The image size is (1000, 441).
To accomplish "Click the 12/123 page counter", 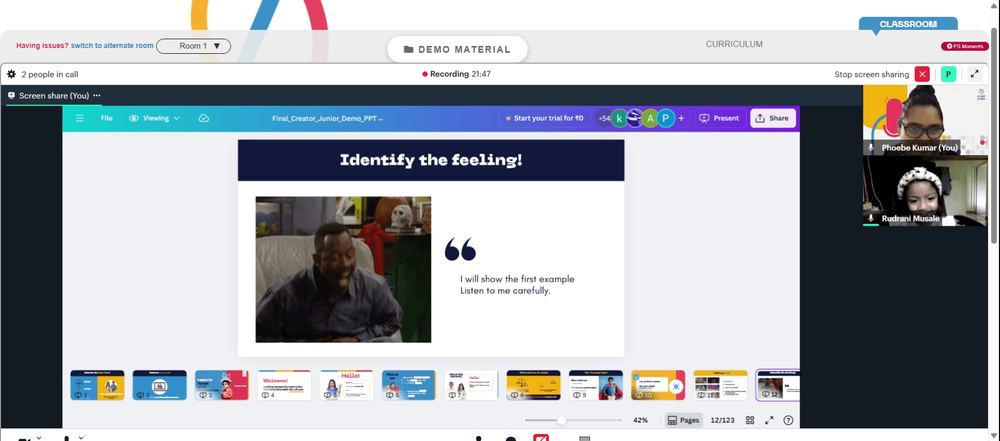I will click(x=723, y=420).
